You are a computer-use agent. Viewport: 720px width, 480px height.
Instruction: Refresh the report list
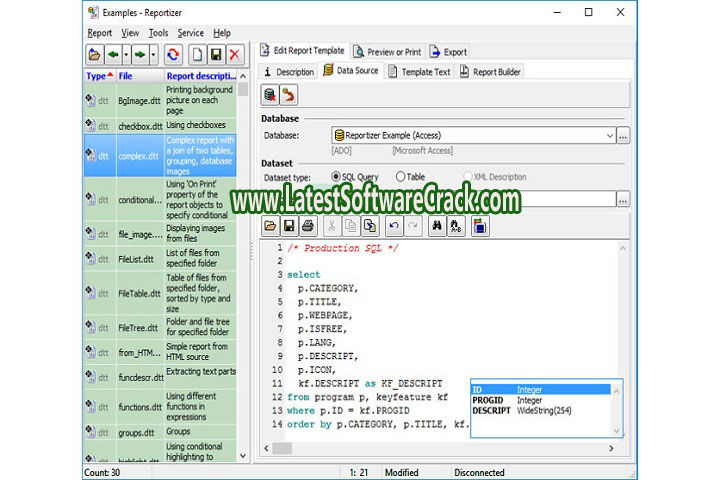click(x=173, y=55)
